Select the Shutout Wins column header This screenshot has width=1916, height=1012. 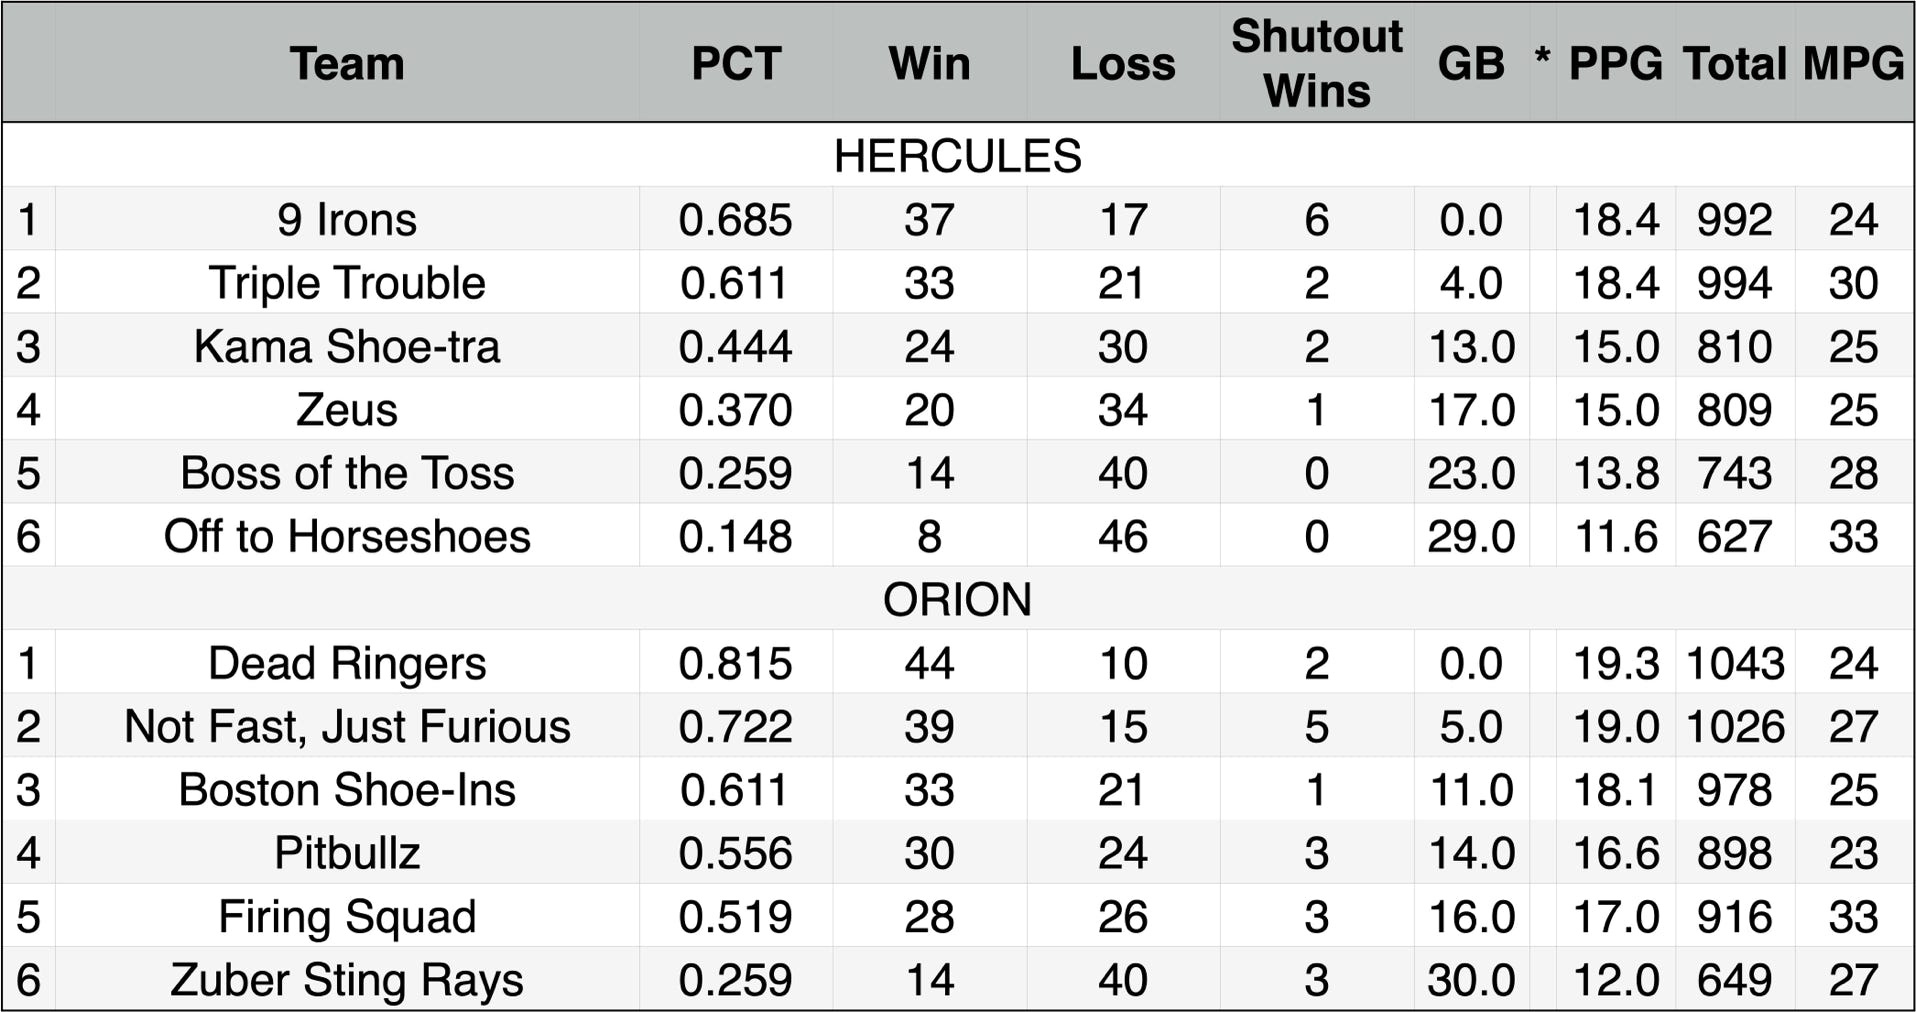click(1316, 64)
